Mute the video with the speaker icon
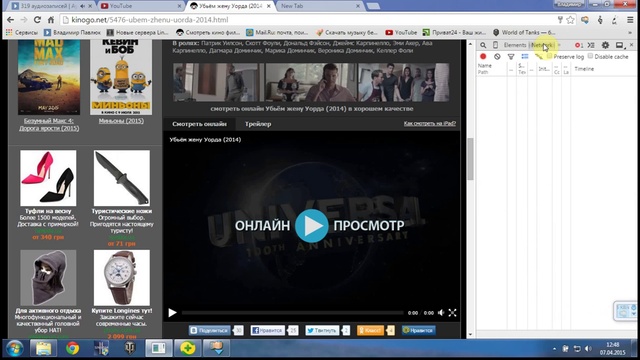 (441, 313)
